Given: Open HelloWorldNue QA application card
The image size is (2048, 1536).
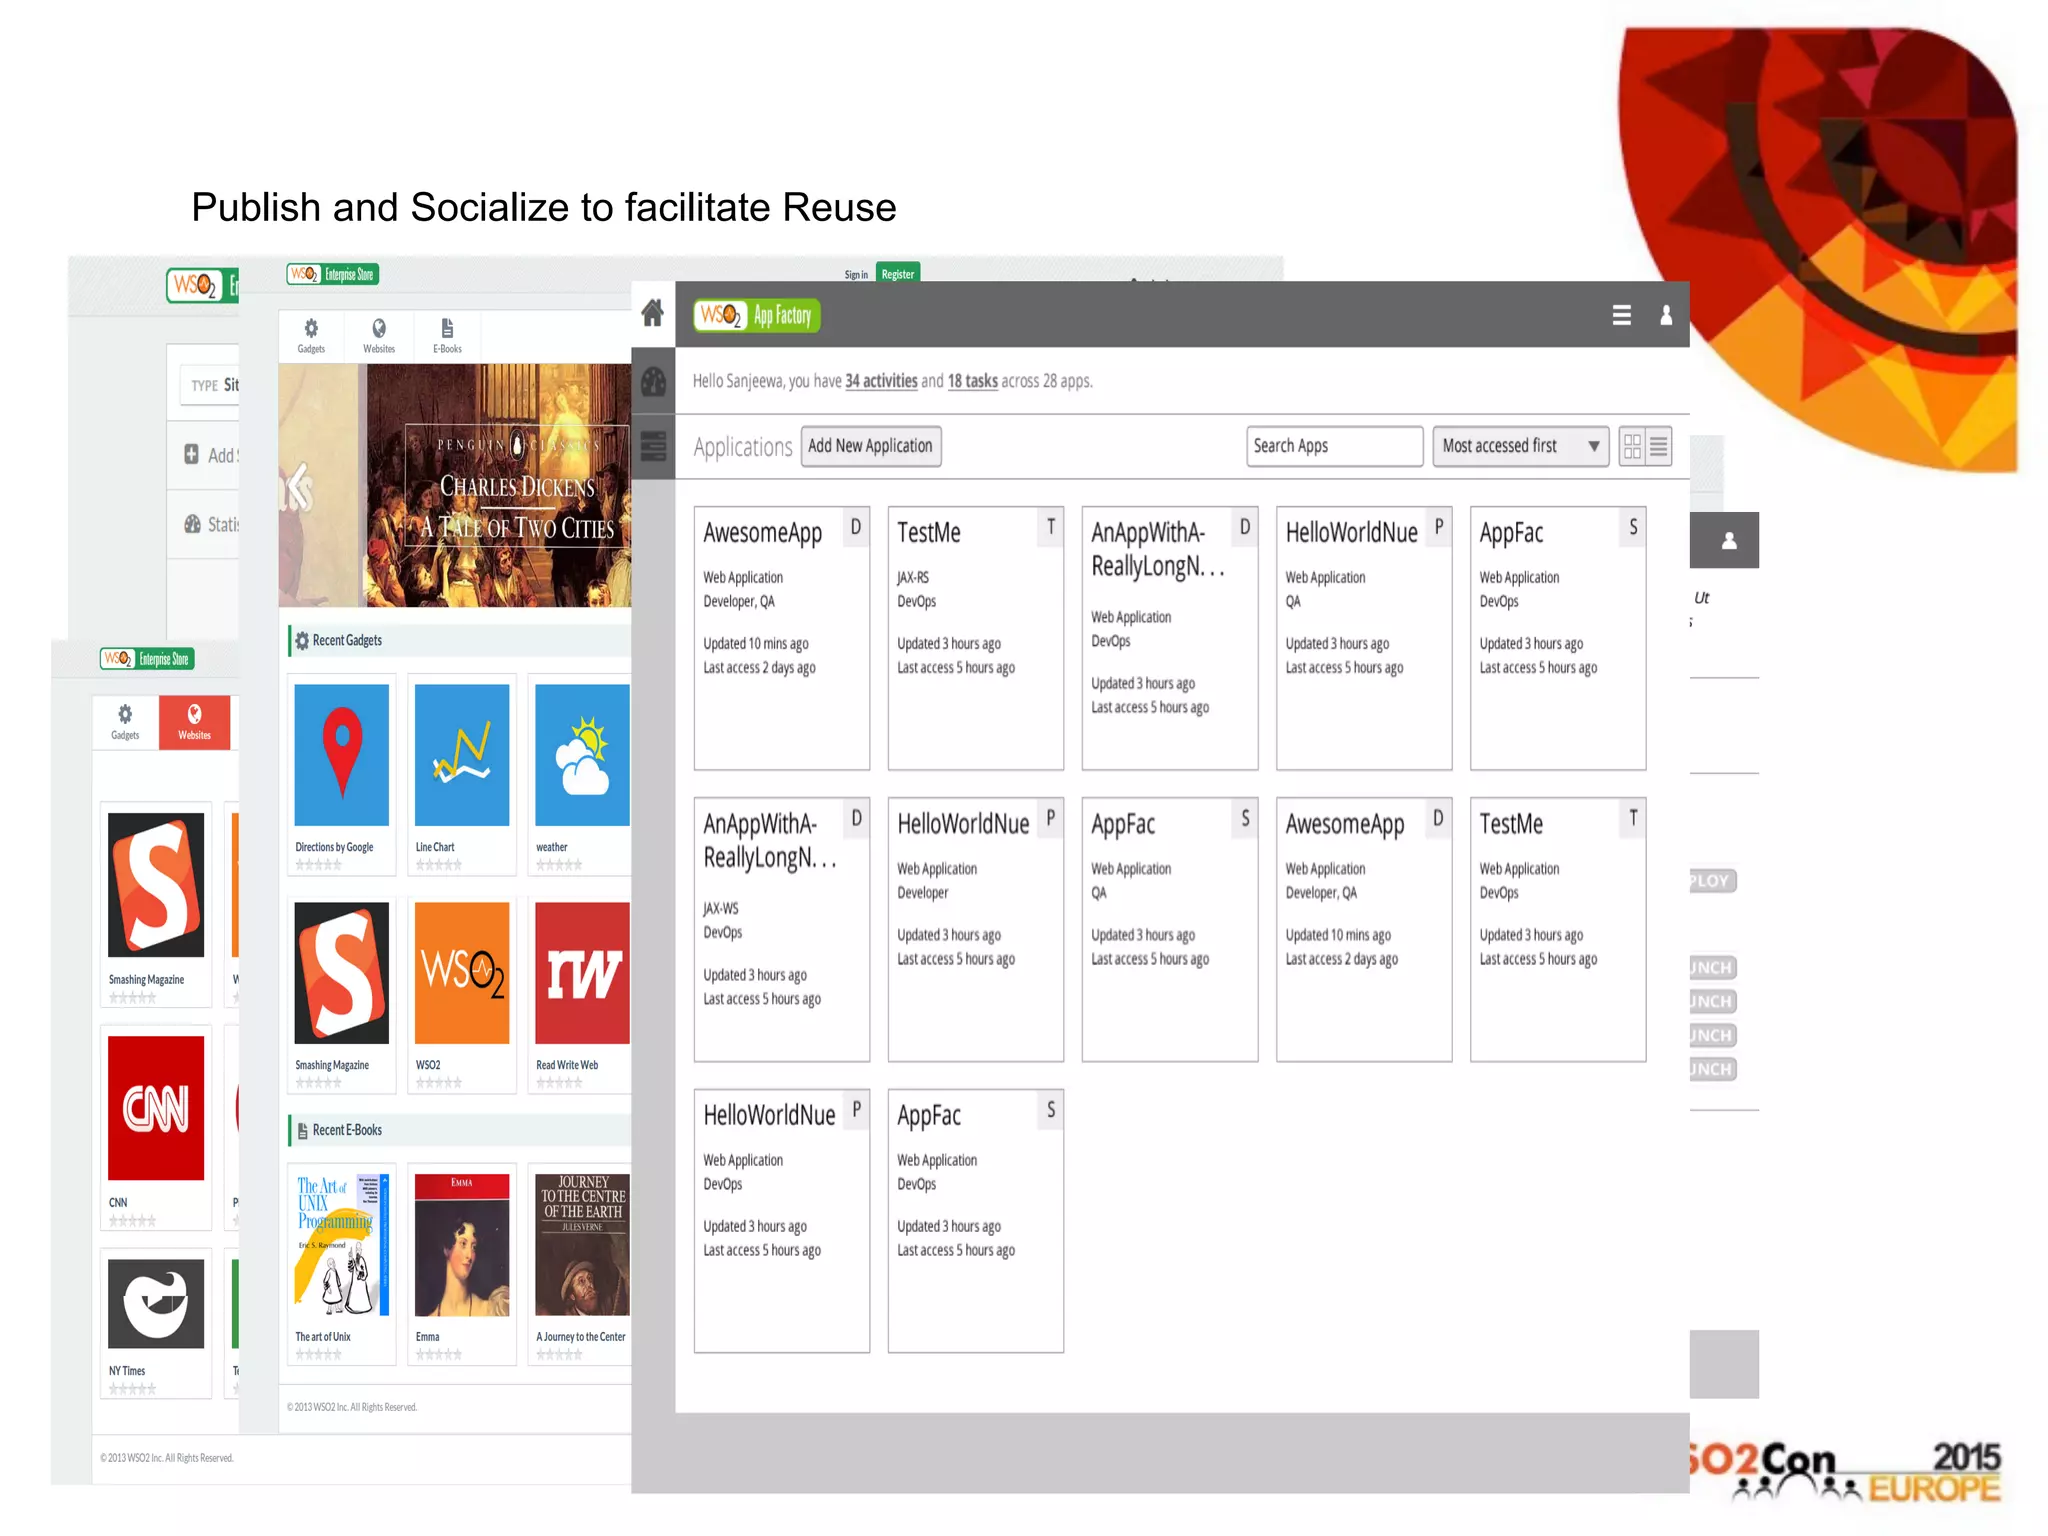Looking at the screenshot, I should pos(1364,638).
